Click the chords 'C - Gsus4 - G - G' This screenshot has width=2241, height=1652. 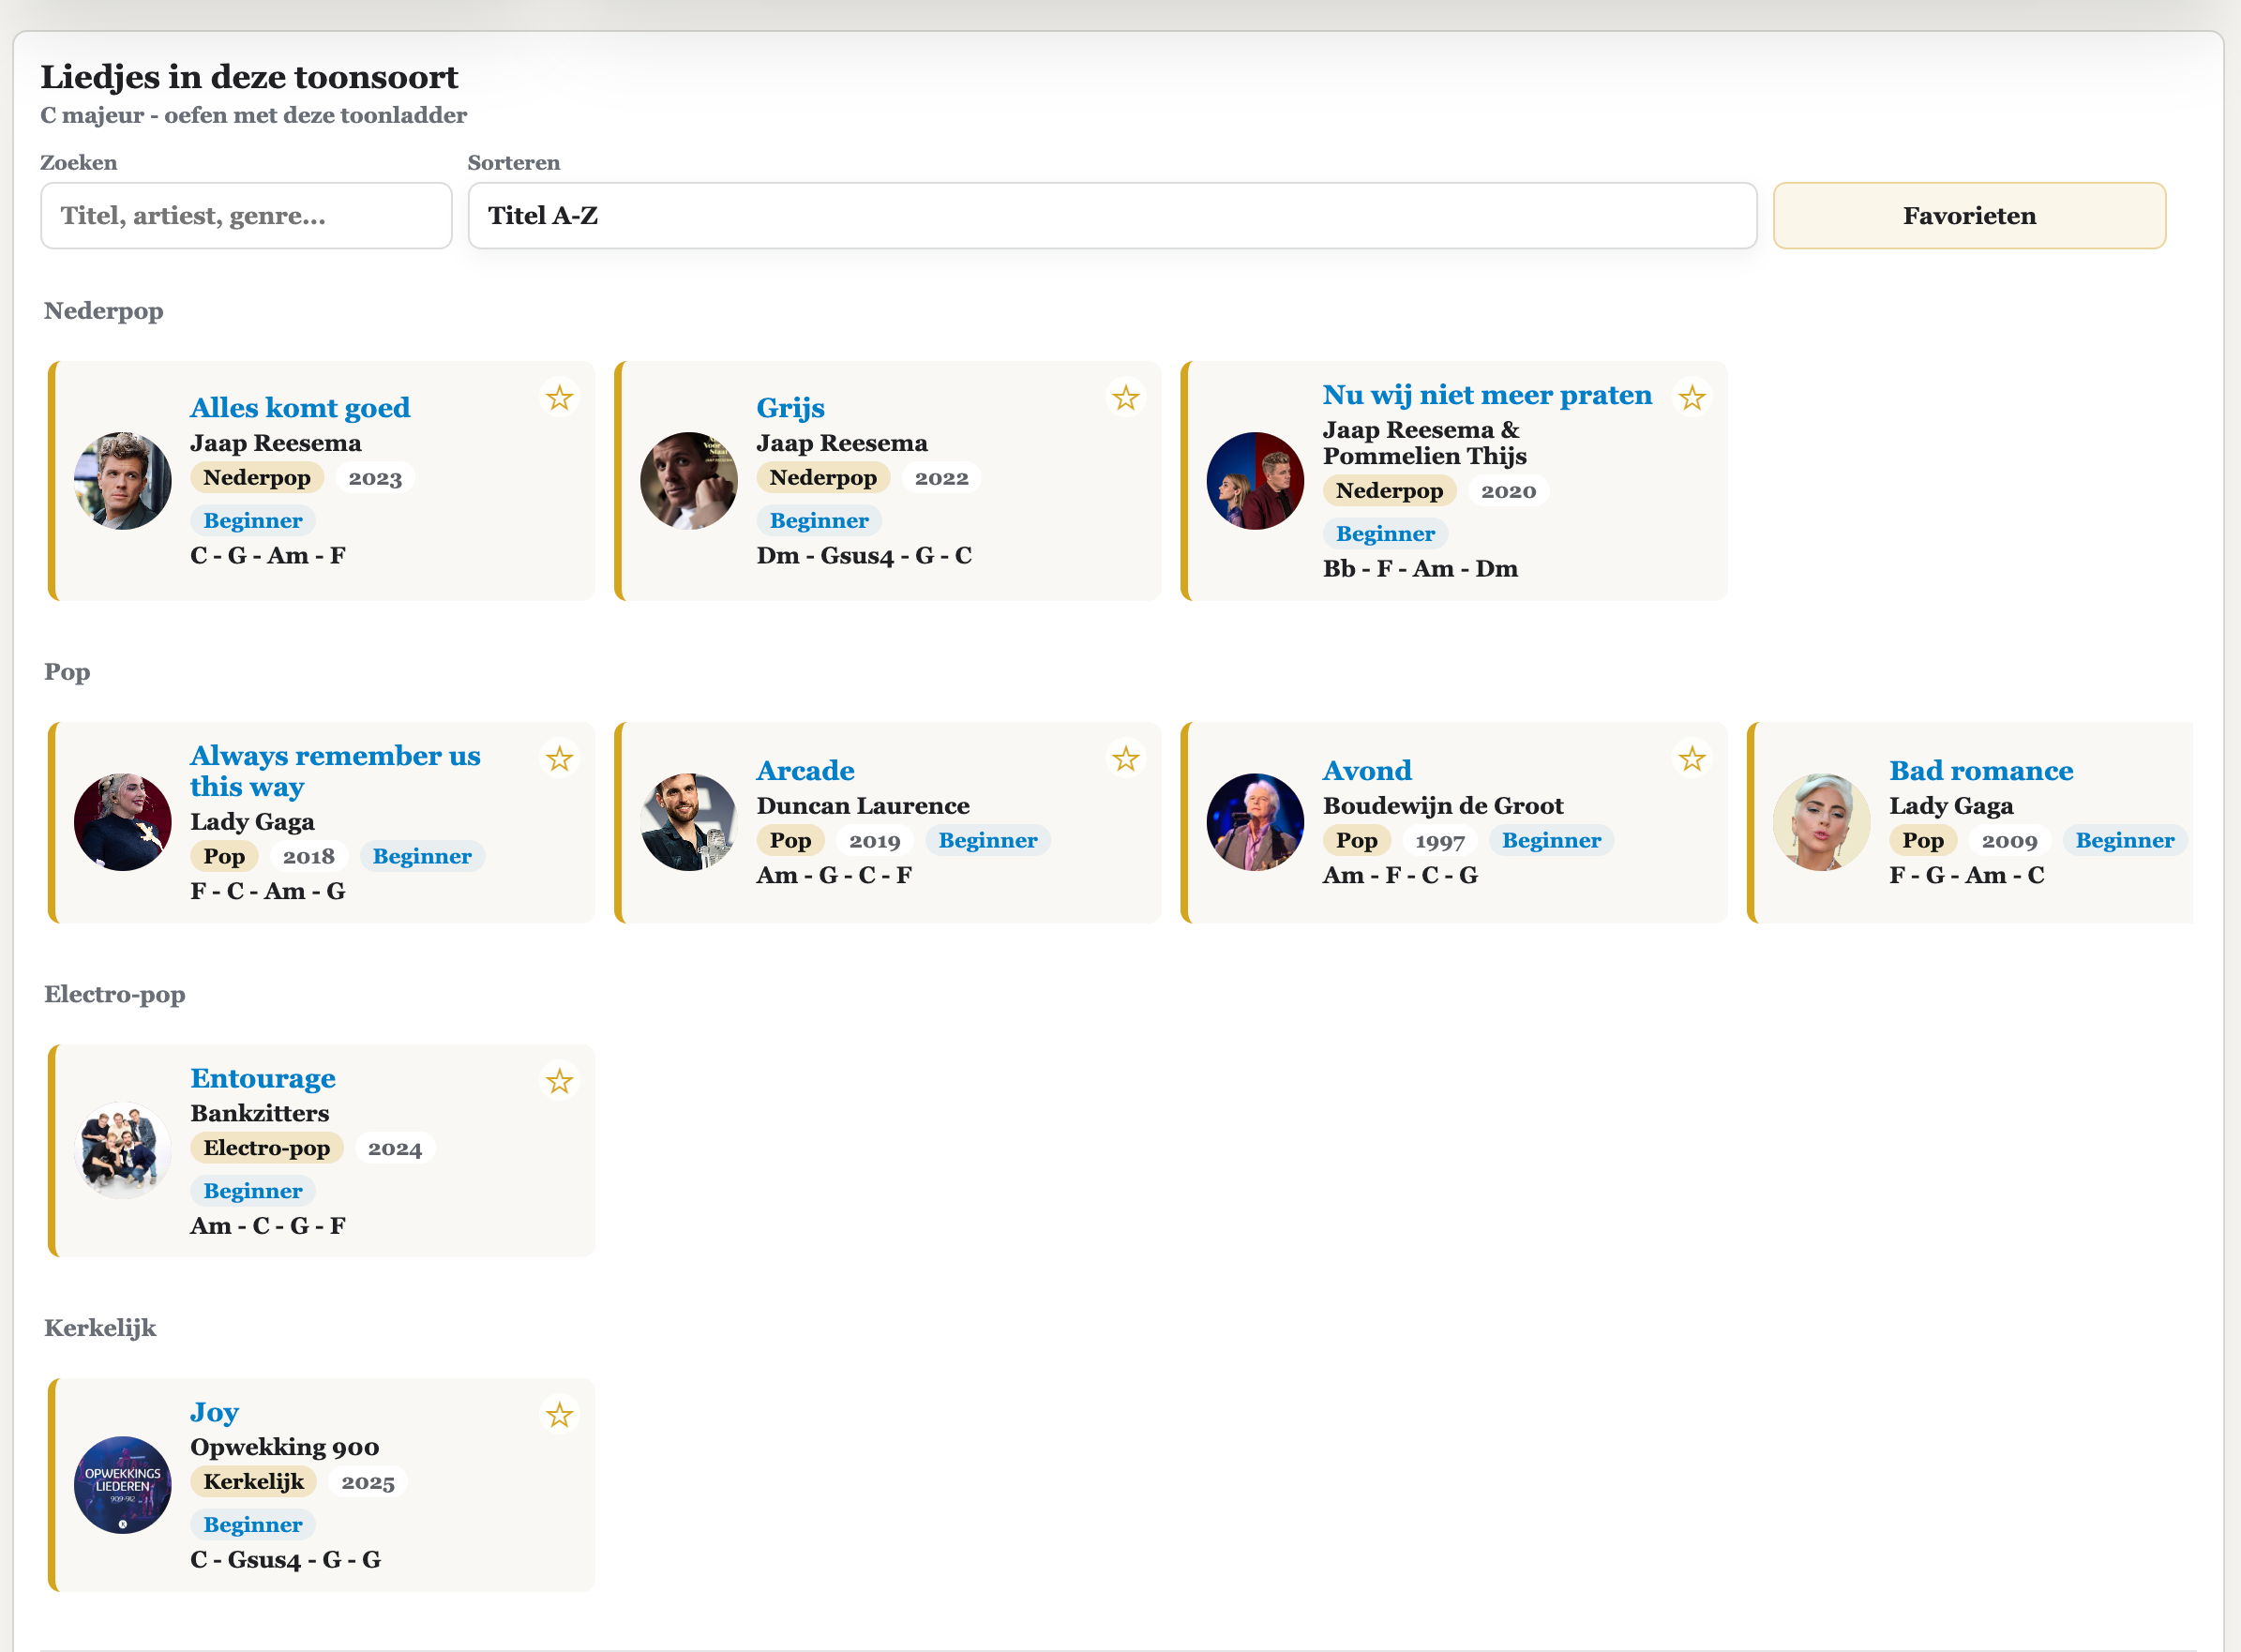coord(286,1561)
